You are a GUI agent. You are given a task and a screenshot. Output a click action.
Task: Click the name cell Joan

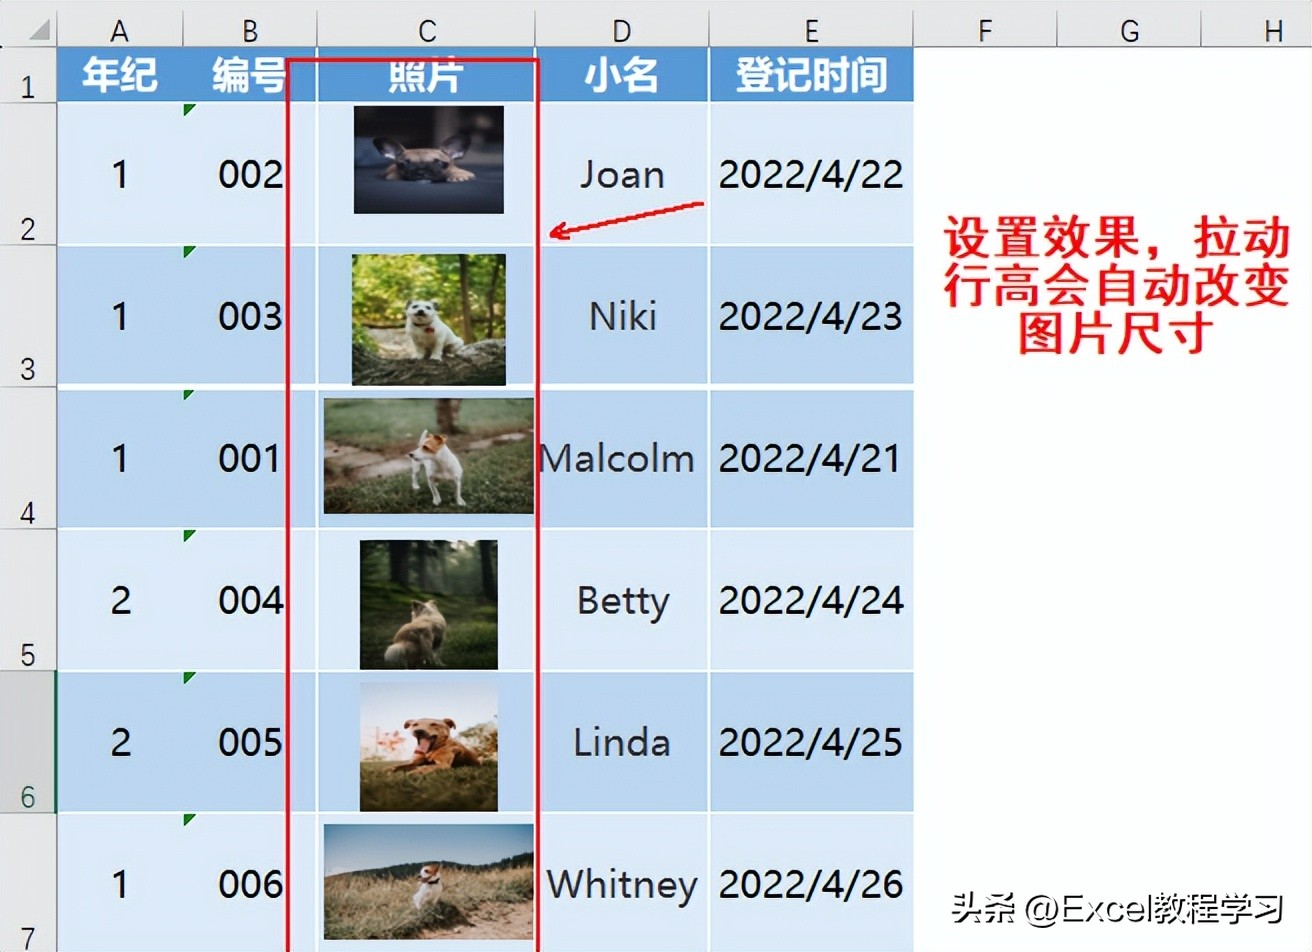(622, 174)
